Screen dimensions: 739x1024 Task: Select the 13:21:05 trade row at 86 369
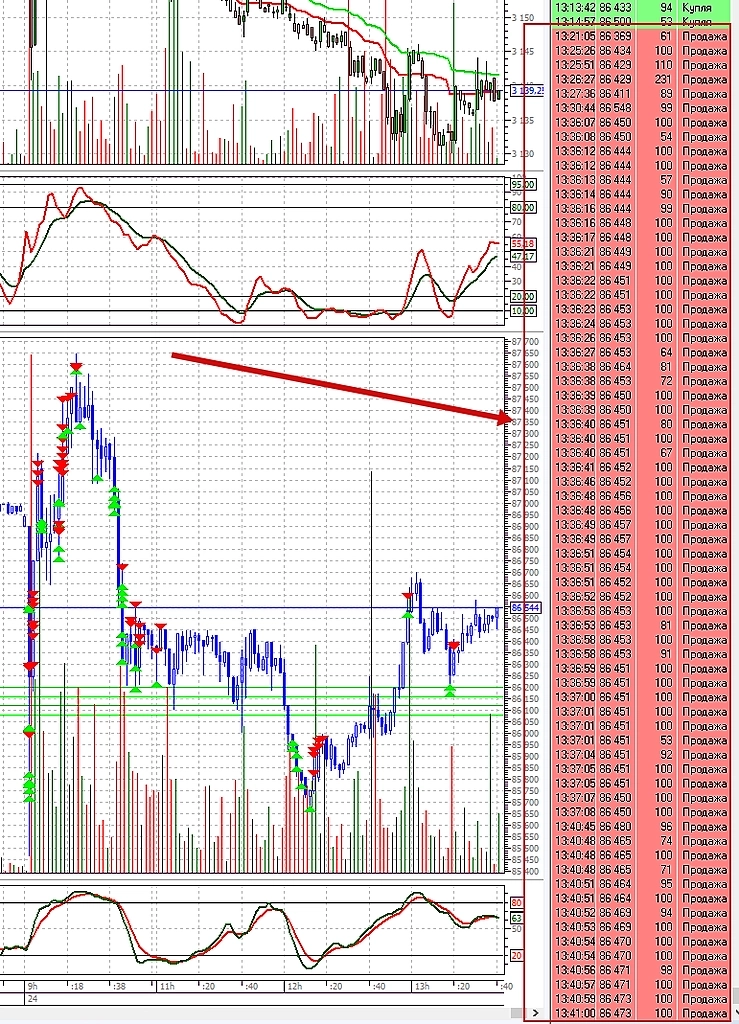(x=640, y=35)
